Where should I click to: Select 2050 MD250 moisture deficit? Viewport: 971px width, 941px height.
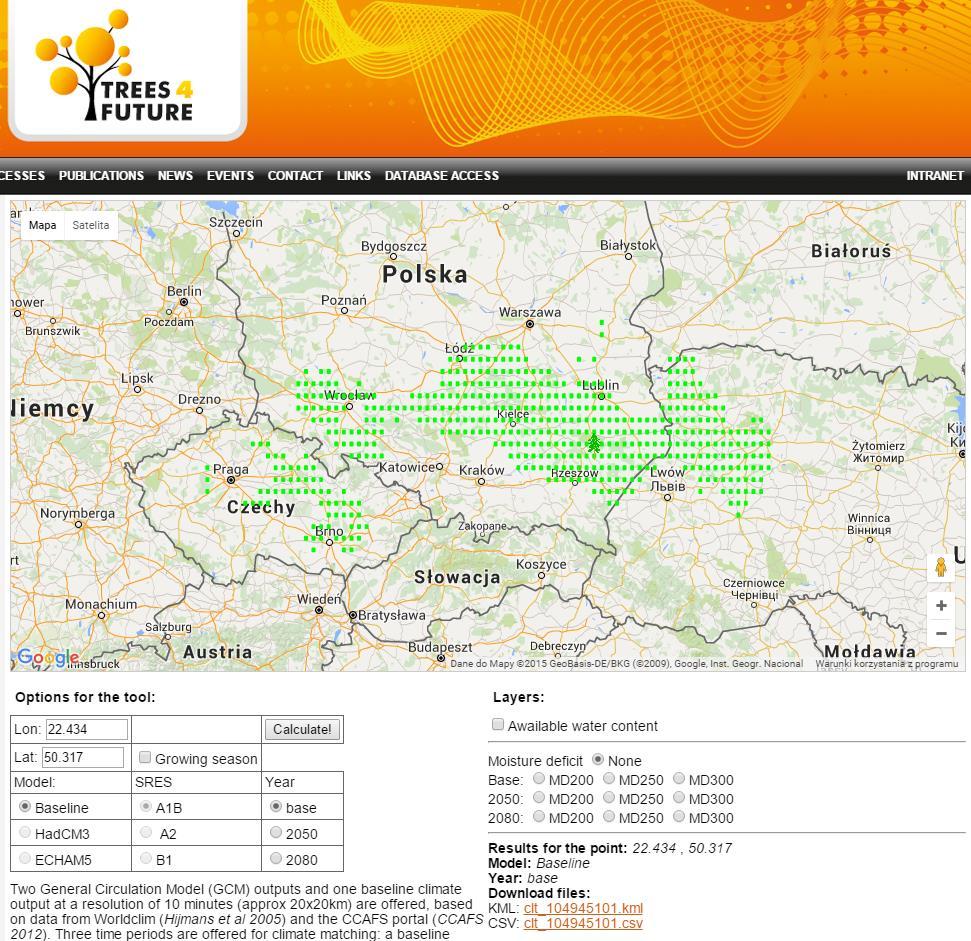(x=609, y=797)
